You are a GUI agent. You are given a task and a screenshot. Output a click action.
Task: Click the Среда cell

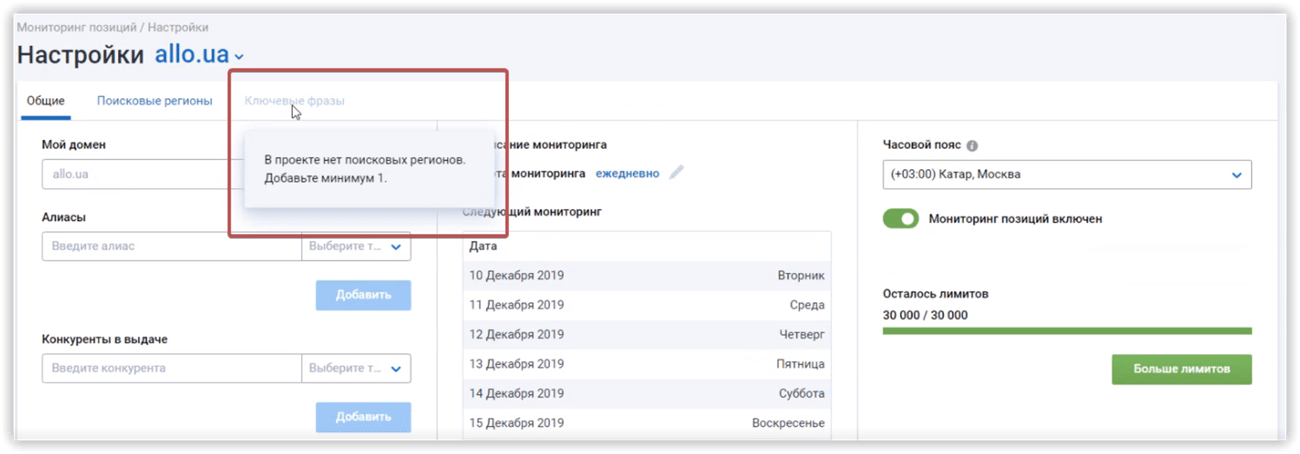coord(808,305)
